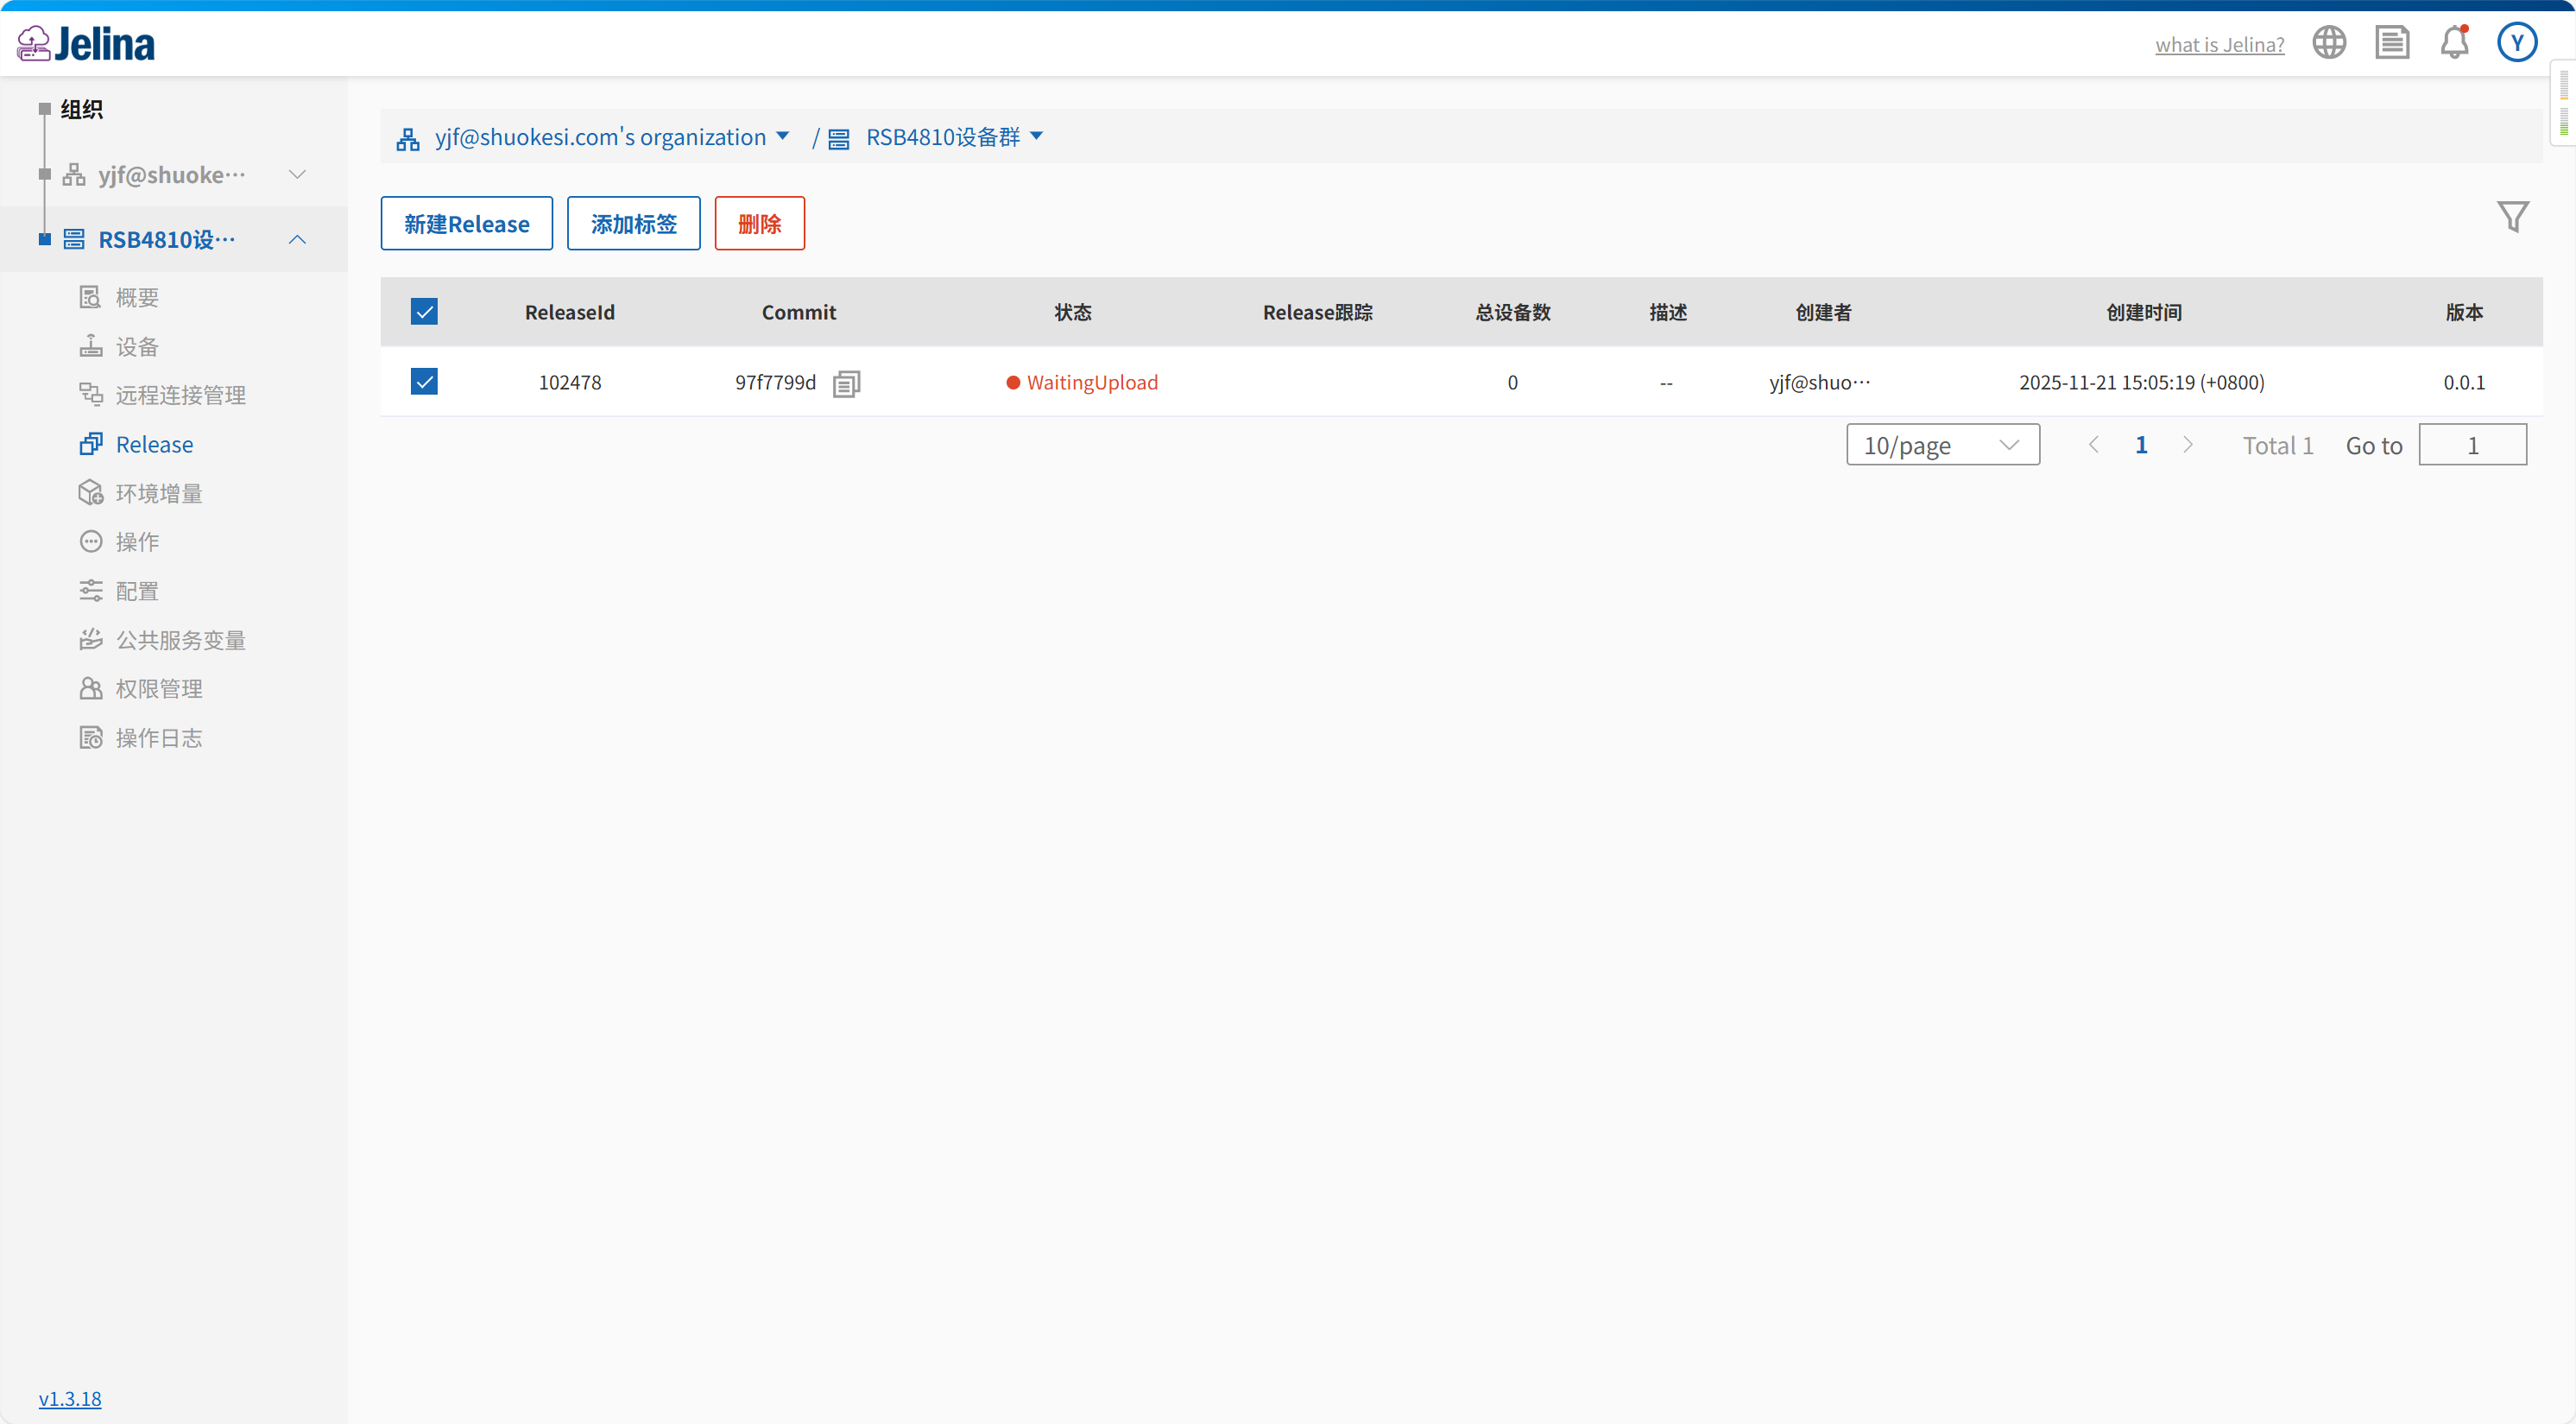Open the 环境增量 sidebar menu item
Screen dimensions: 2576x1424
tap(158, 493)
